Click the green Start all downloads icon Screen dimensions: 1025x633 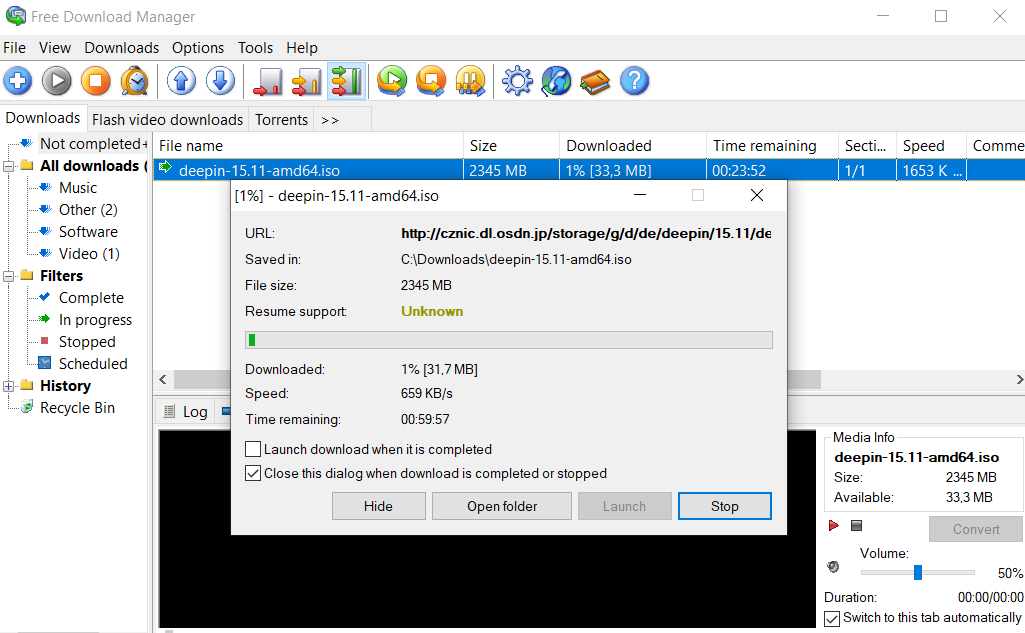click(392, 81)
